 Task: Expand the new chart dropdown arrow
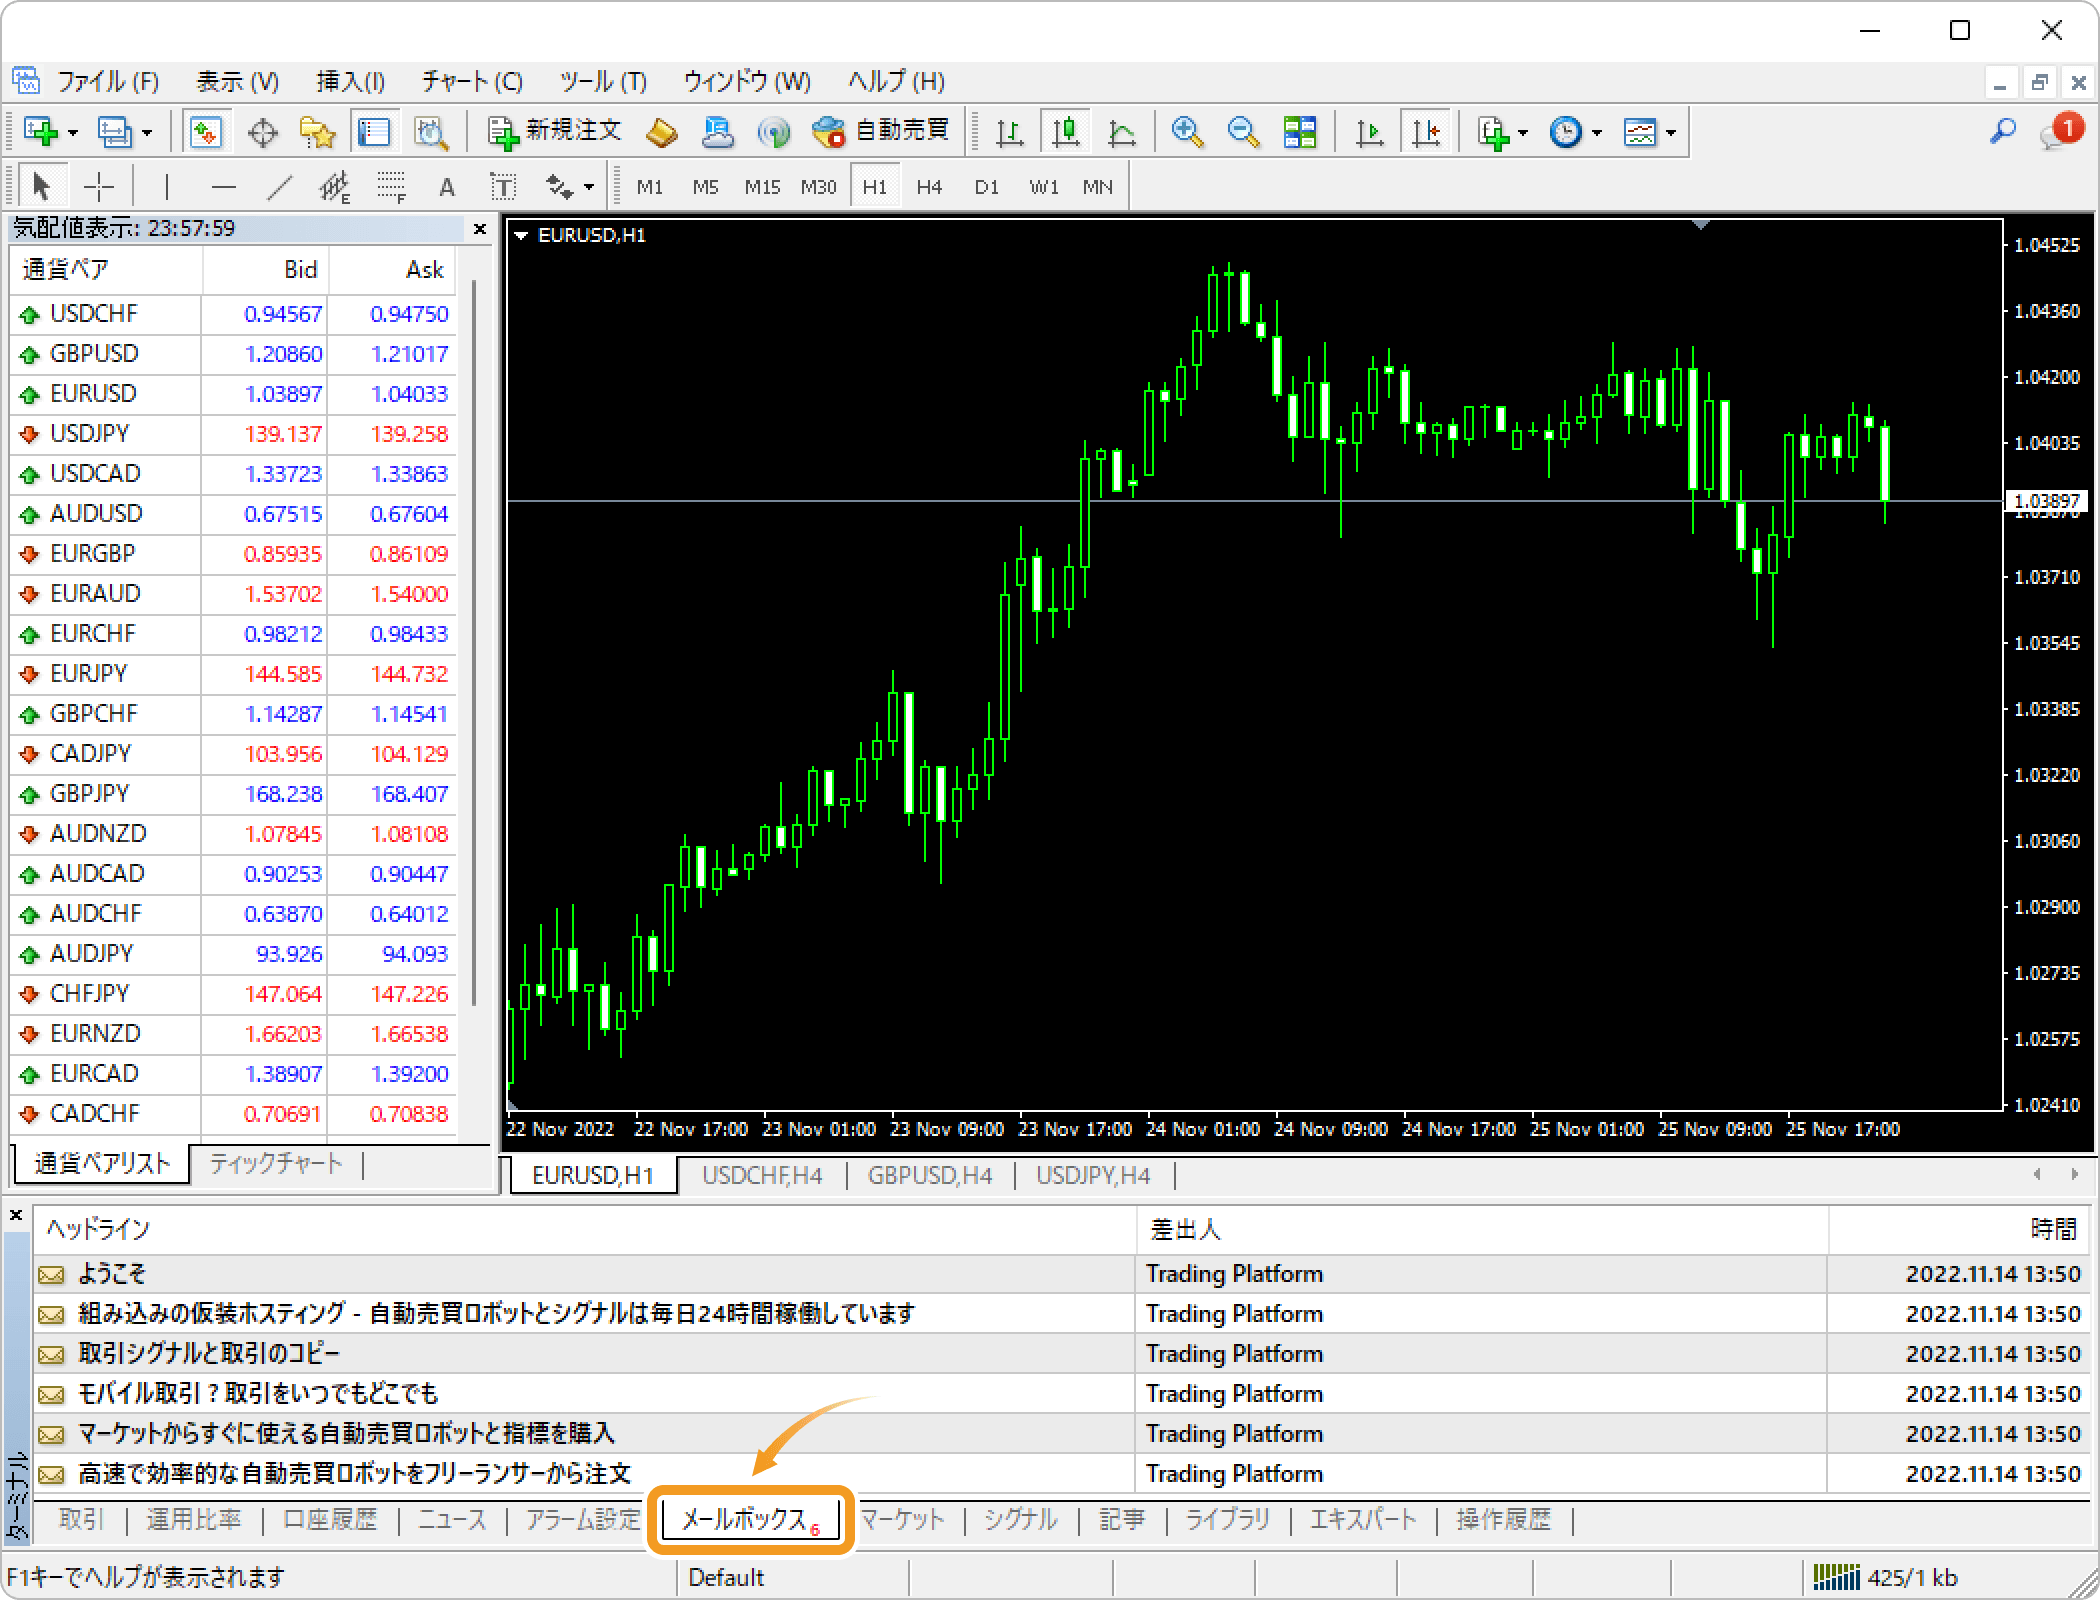click(x=73, y=133)
